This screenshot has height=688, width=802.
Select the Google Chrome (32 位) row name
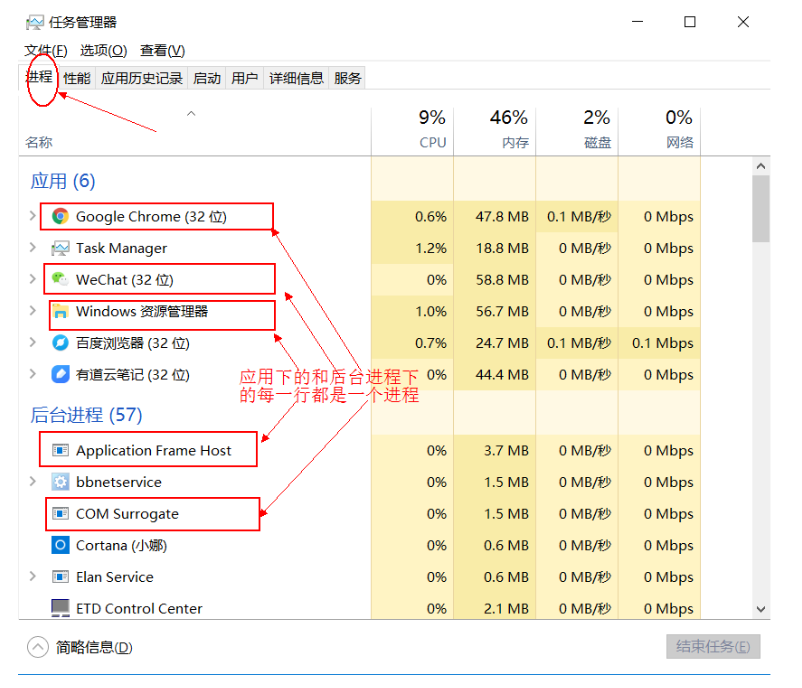pyautogui.click(x=151, y=217)
